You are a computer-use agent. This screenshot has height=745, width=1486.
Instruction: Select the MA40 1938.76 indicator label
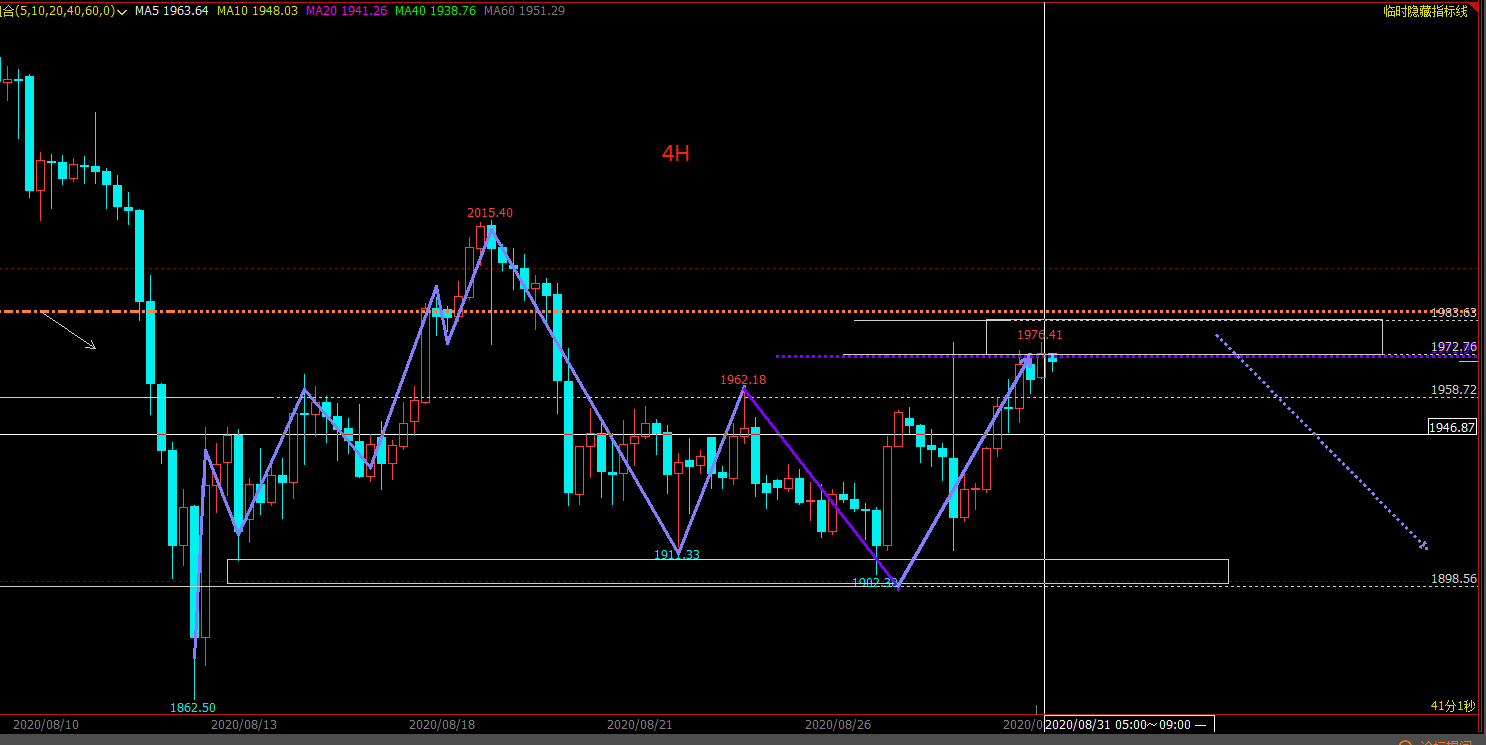[x=435, y=11]
